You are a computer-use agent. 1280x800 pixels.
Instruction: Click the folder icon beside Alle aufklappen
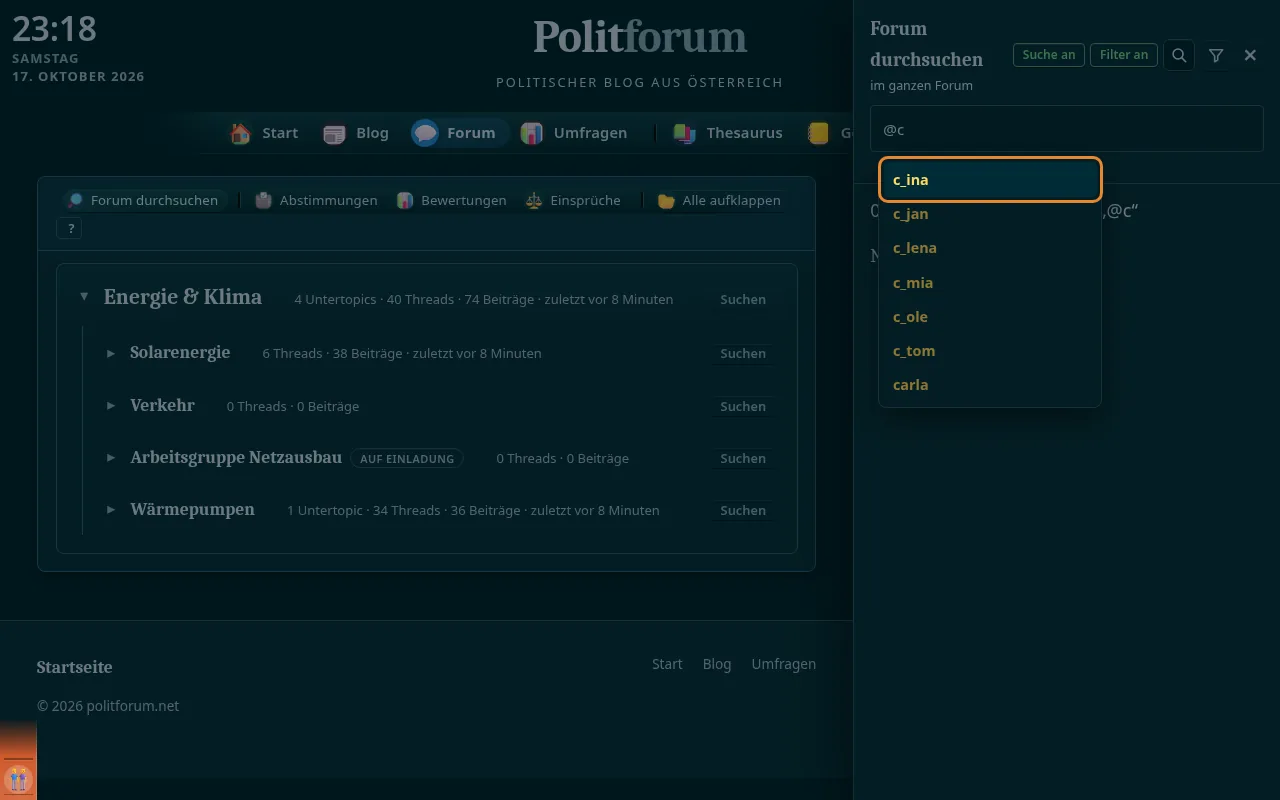tap(666, 200)
